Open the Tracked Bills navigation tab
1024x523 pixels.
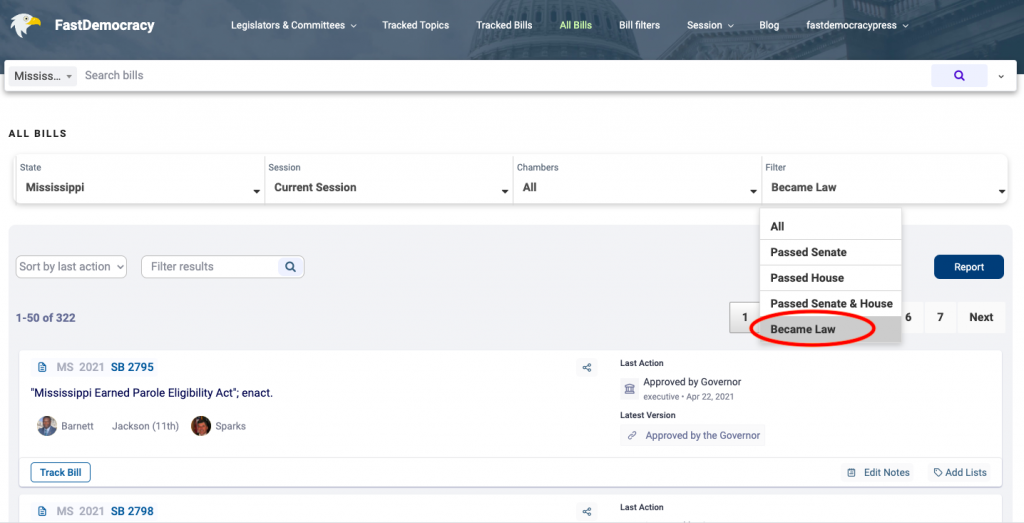coord(504,25)
